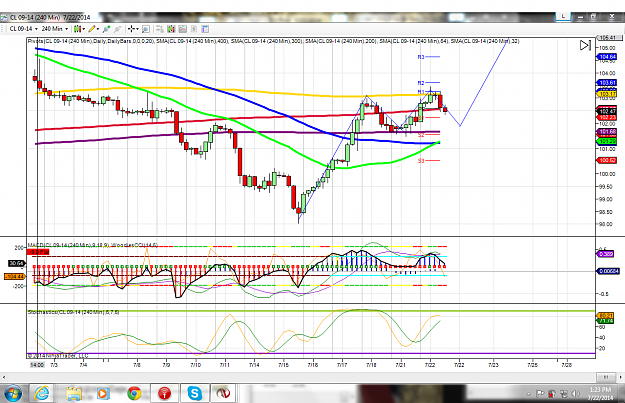Click the chart window title icon
The width and height of the screenshot is (625, 403).
pos(4,17)
